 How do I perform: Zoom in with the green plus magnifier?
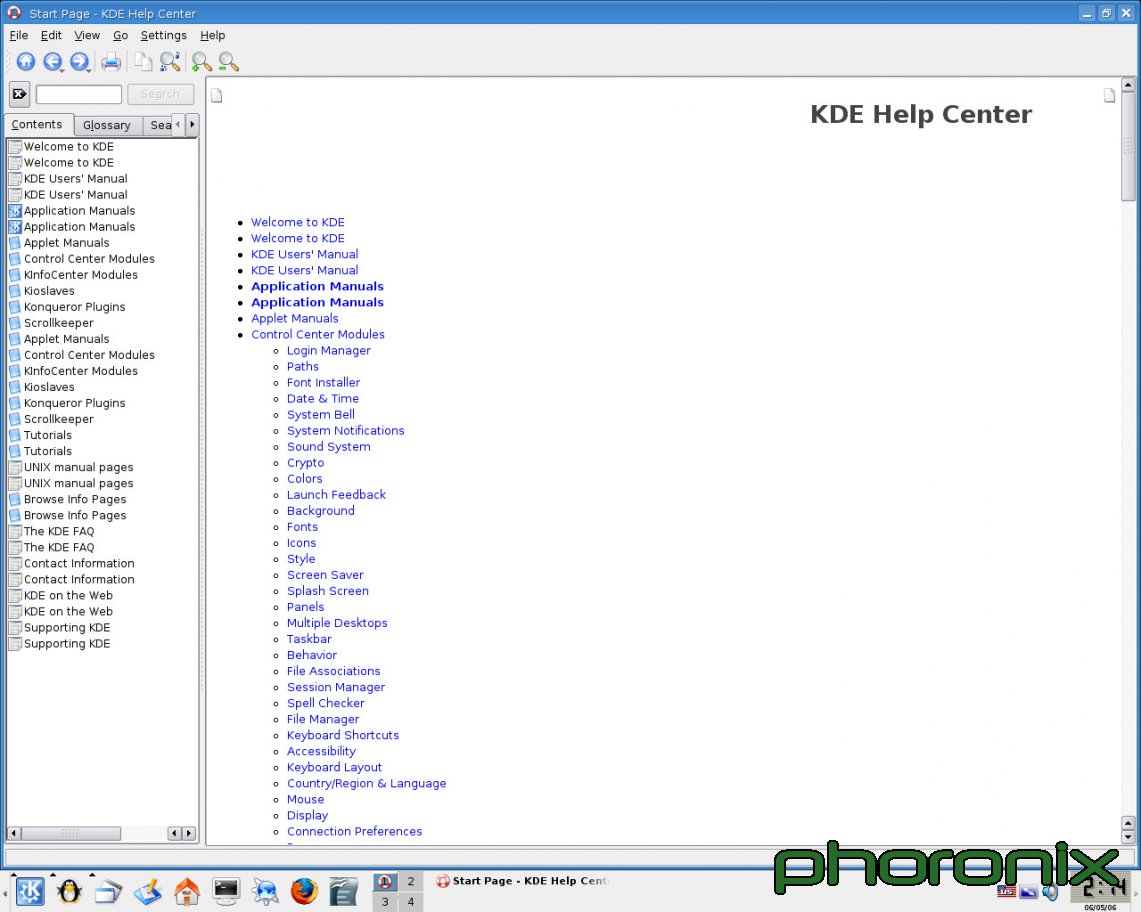tap(201, 62)
